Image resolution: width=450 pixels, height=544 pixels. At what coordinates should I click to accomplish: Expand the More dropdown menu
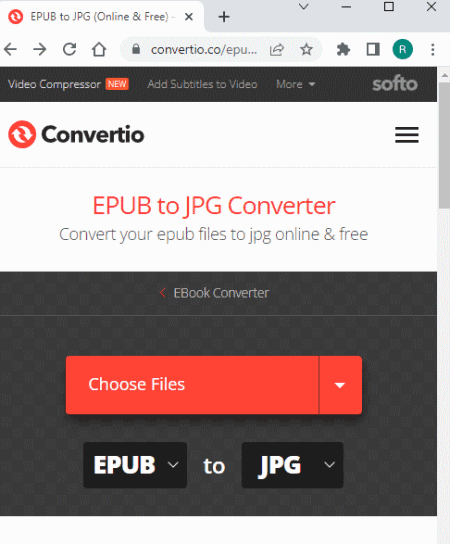tap(296, 84)
